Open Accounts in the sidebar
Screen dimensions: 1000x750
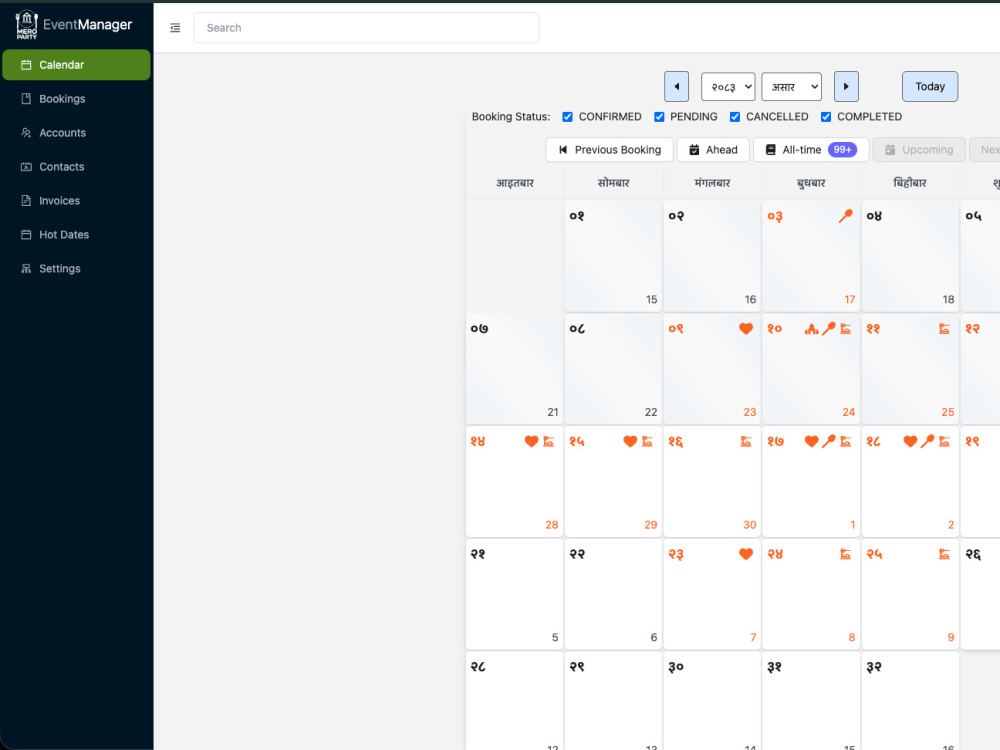pos(77,133)
